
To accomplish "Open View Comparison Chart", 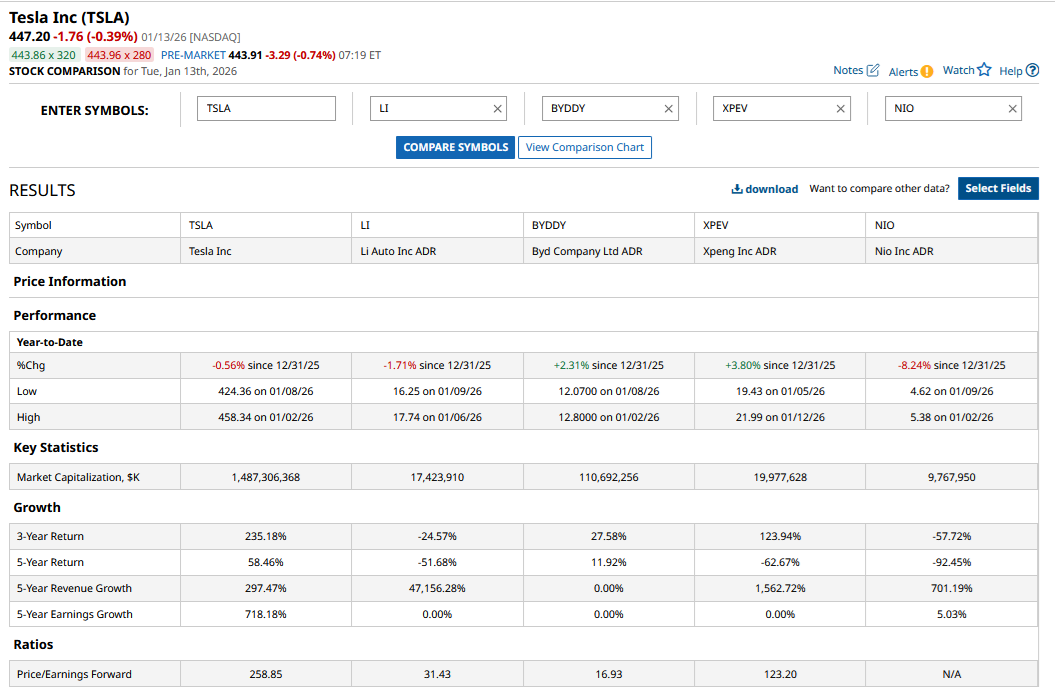I will 585,147.
